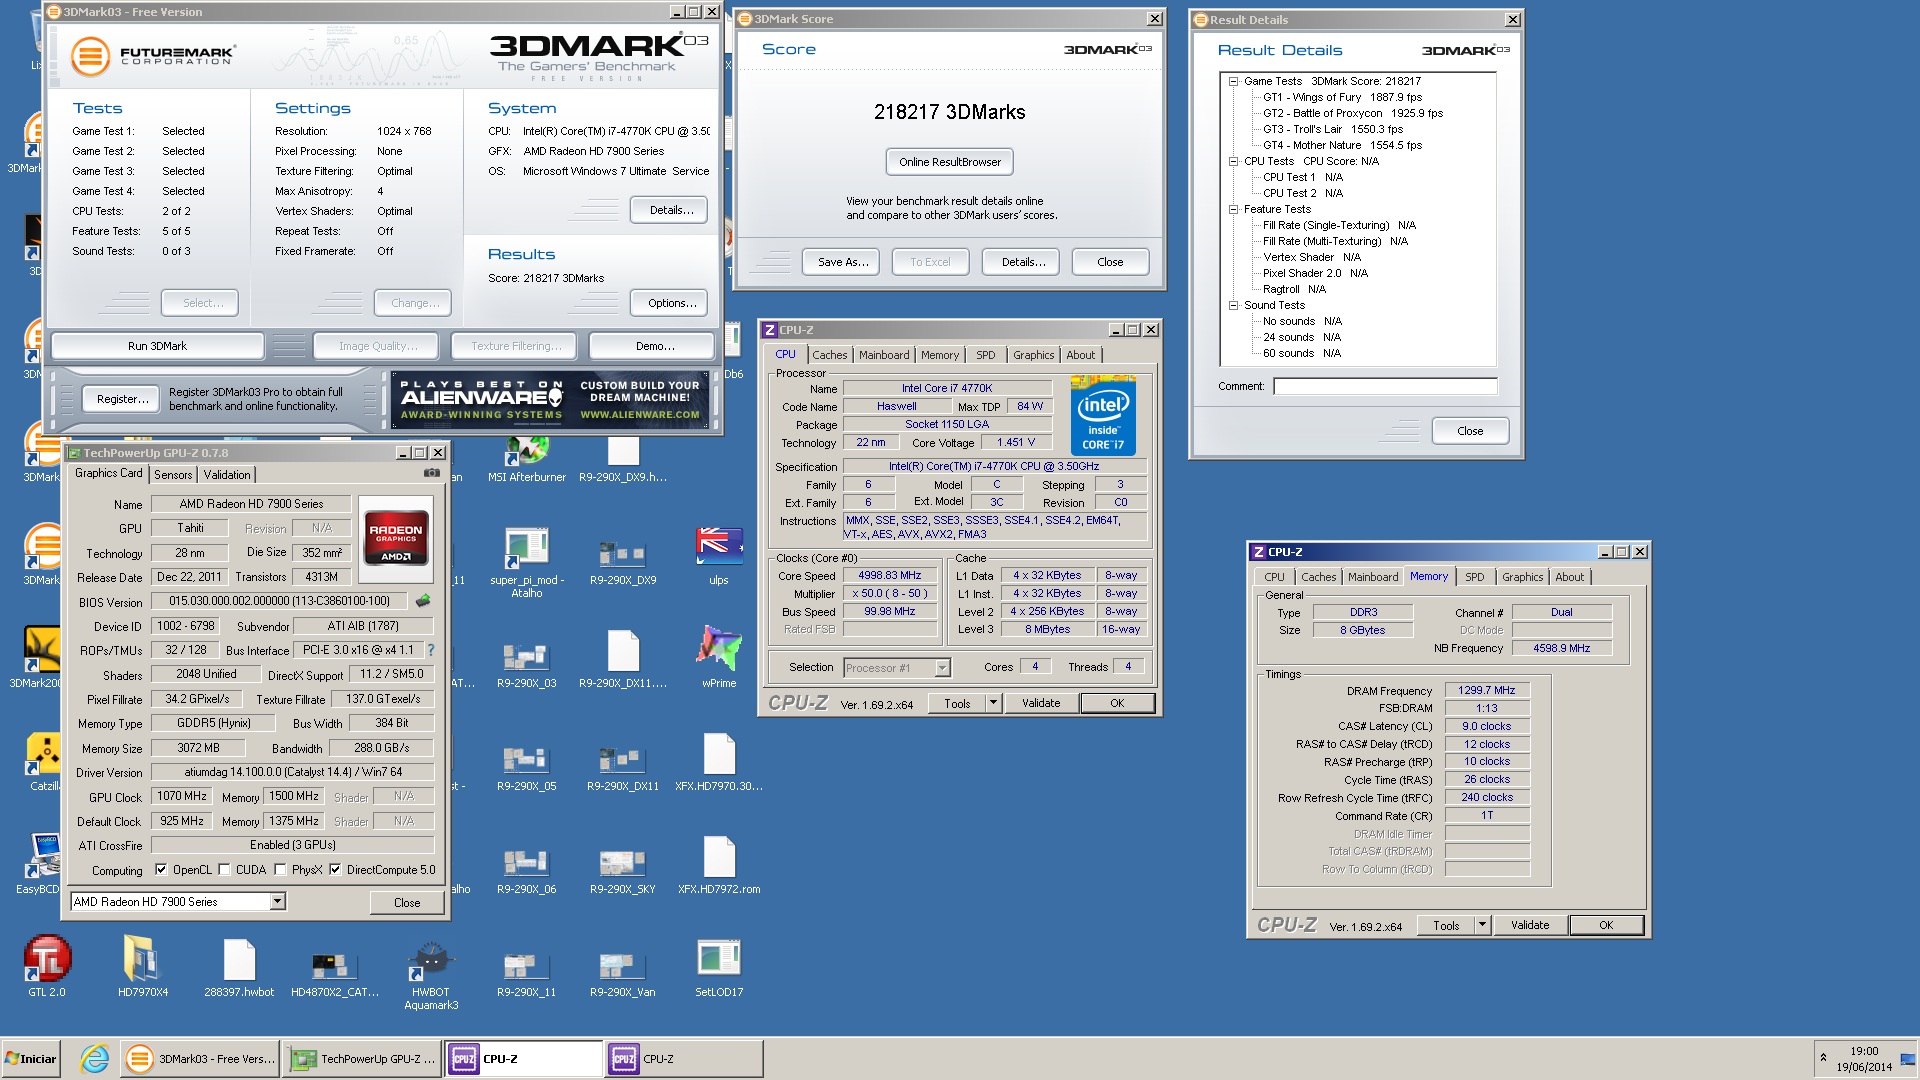Launch the SetLOD17 desktop icon

pos(718,968)
